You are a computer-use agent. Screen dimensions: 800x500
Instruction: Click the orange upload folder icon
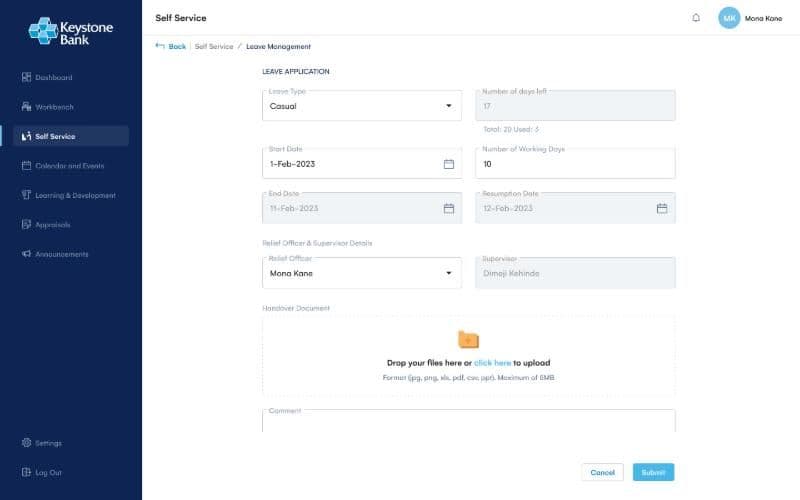[468, 339]
